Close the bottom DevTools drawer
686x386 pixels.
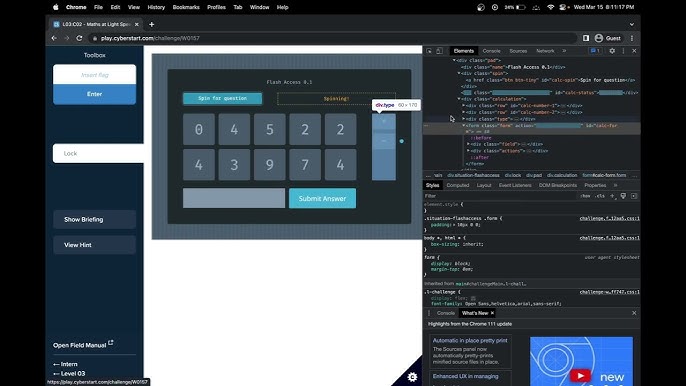click(x=634, y=313)
